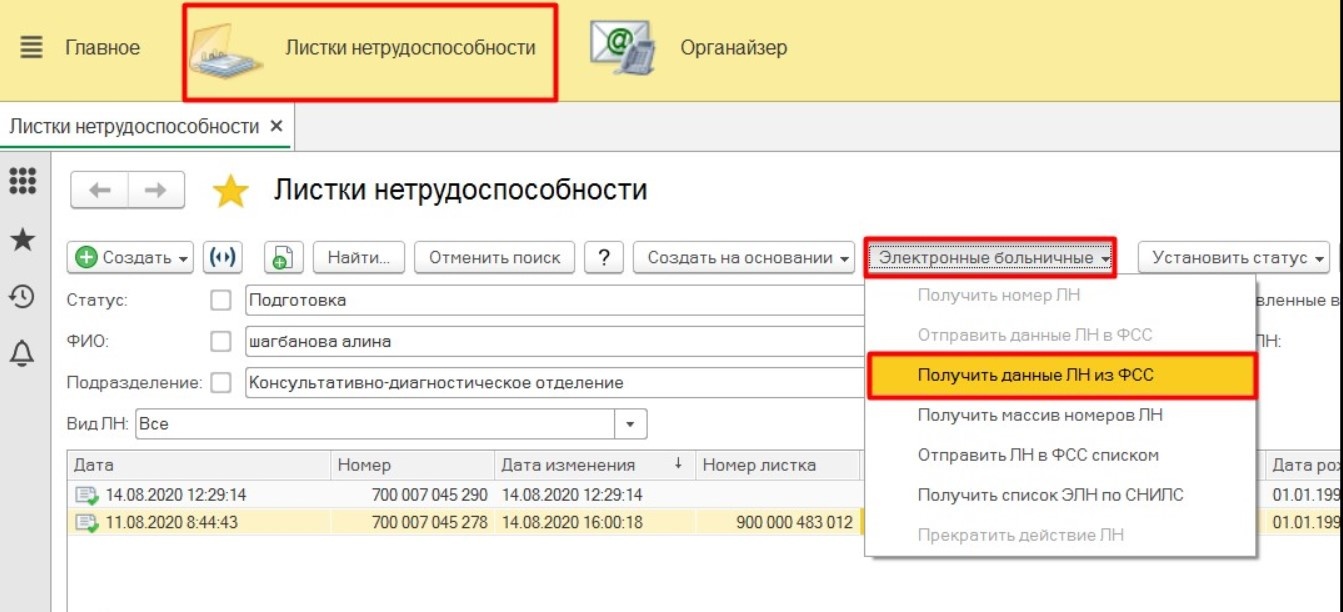Click the back navigation arrow
This screenshot has width=1343, height=612.
point(99,190)
